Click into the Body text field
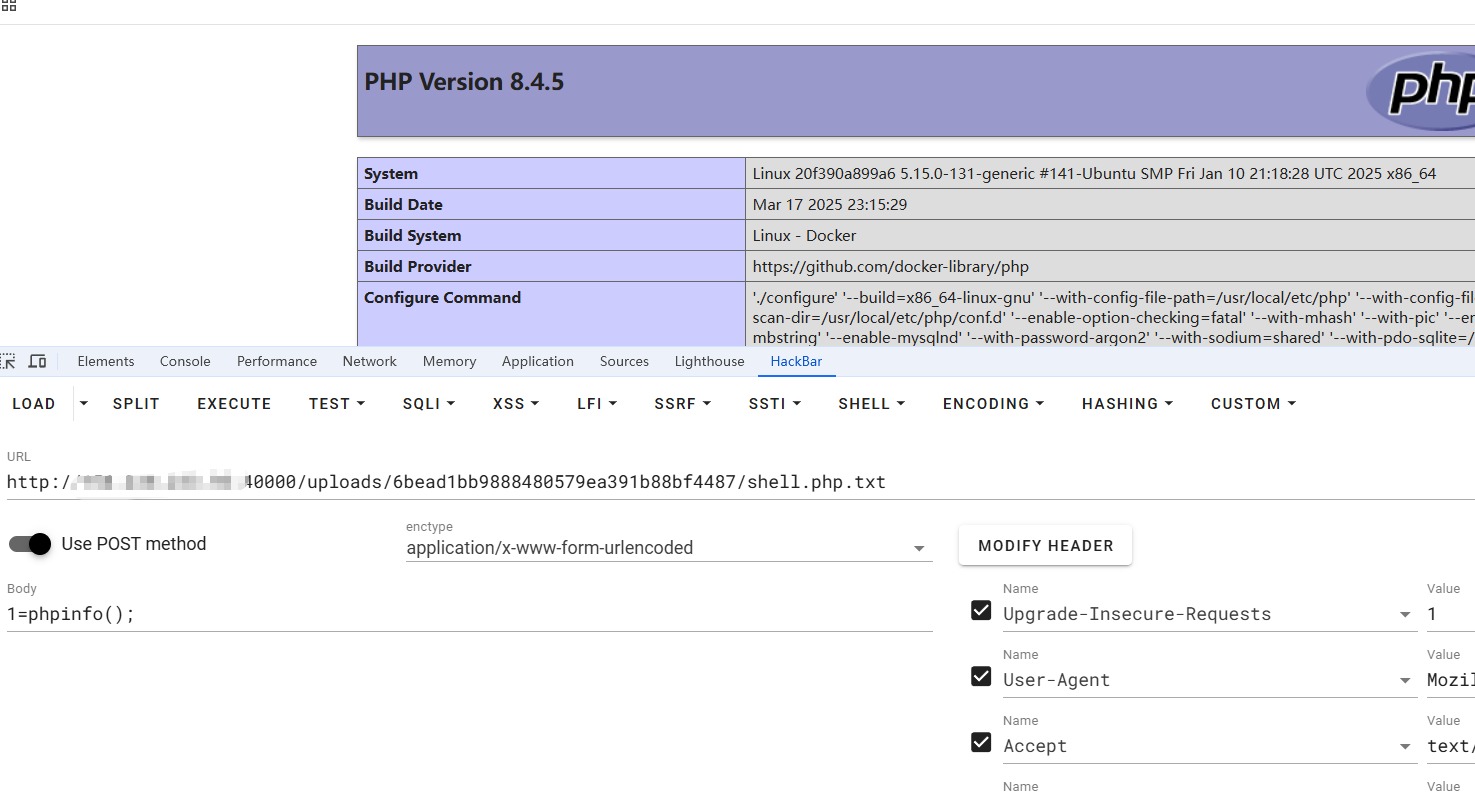1475x795 pixels. coord(468,614)
